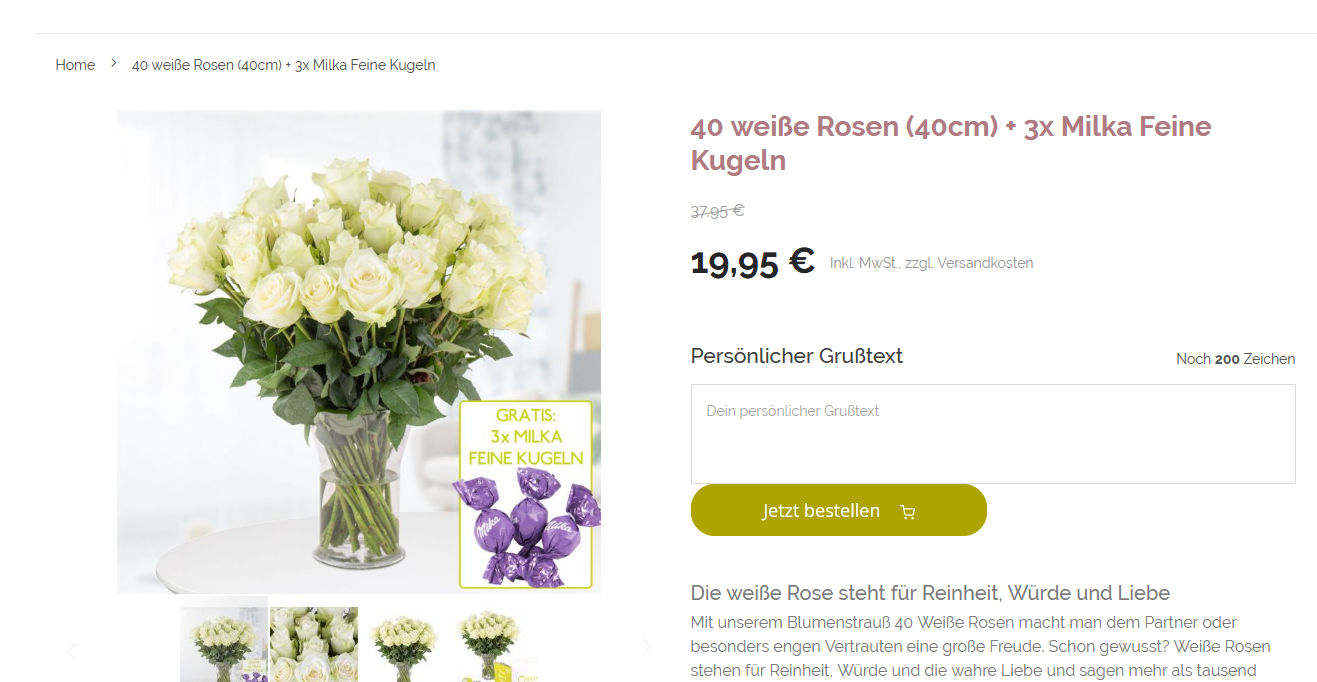Click the Persönlicher Grußtext label
Viewport: 1317px width, 682px height.
point(796,356)
